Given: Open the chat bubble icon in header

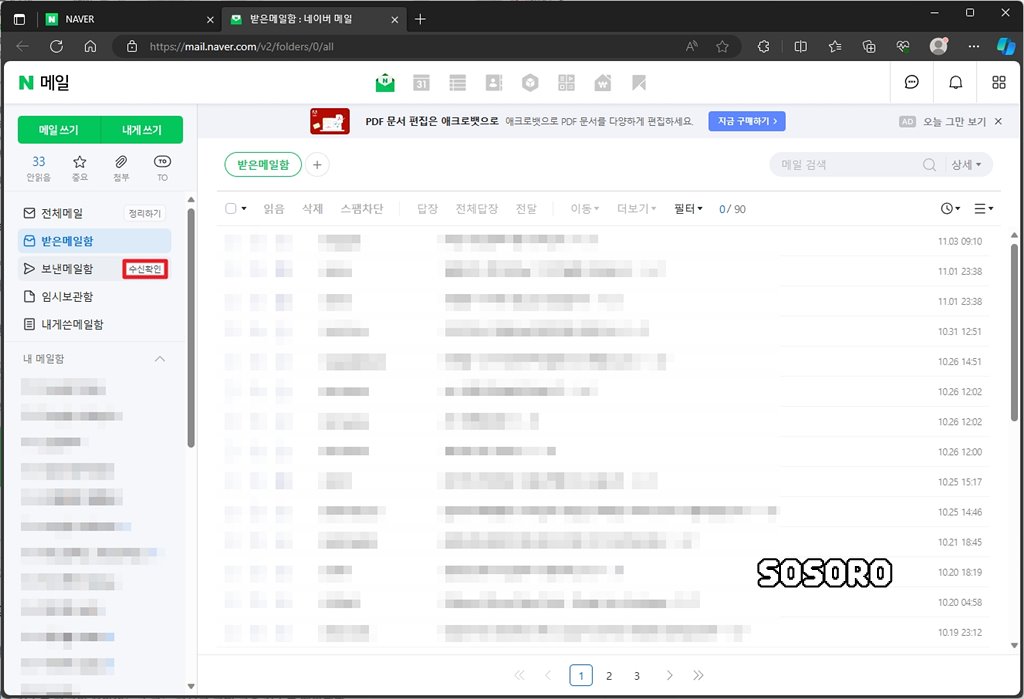Looking at the screenshot, I should pyautogui.click(x=912, y=82).
